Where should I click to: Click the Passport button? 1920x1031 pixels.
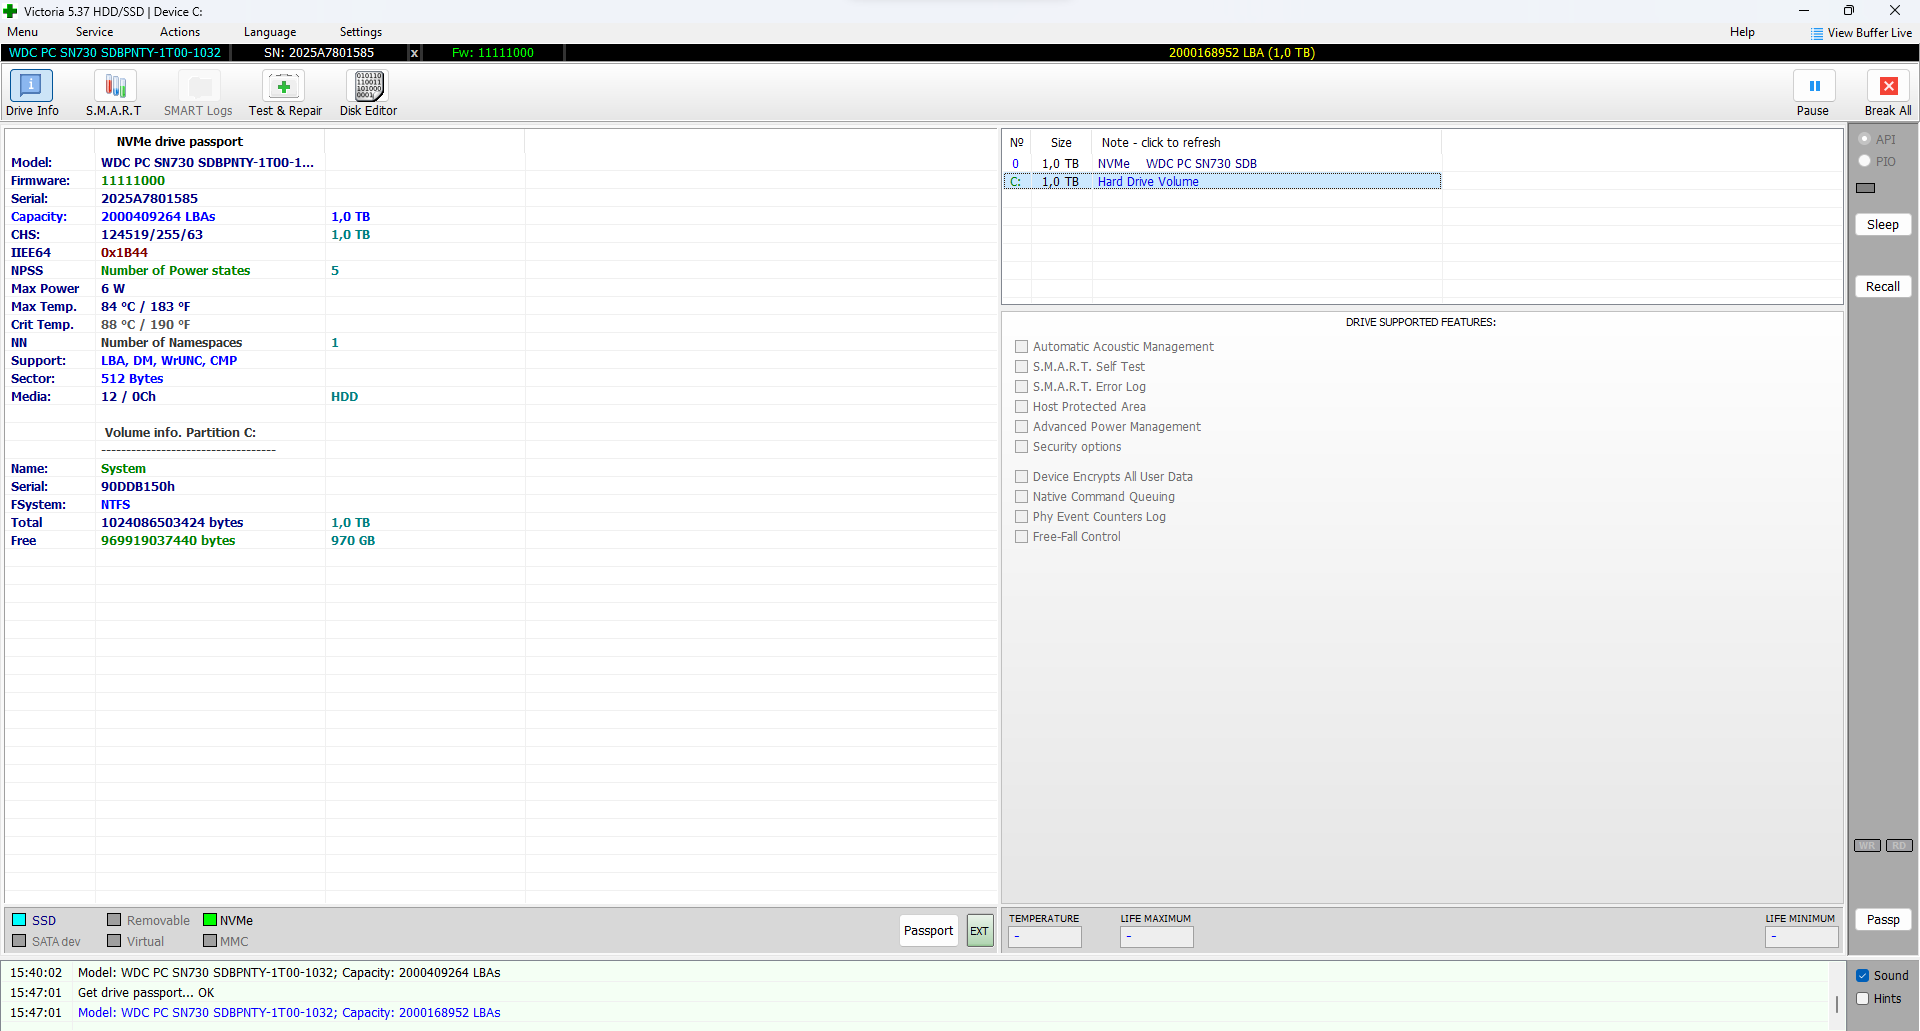[929, 931]
